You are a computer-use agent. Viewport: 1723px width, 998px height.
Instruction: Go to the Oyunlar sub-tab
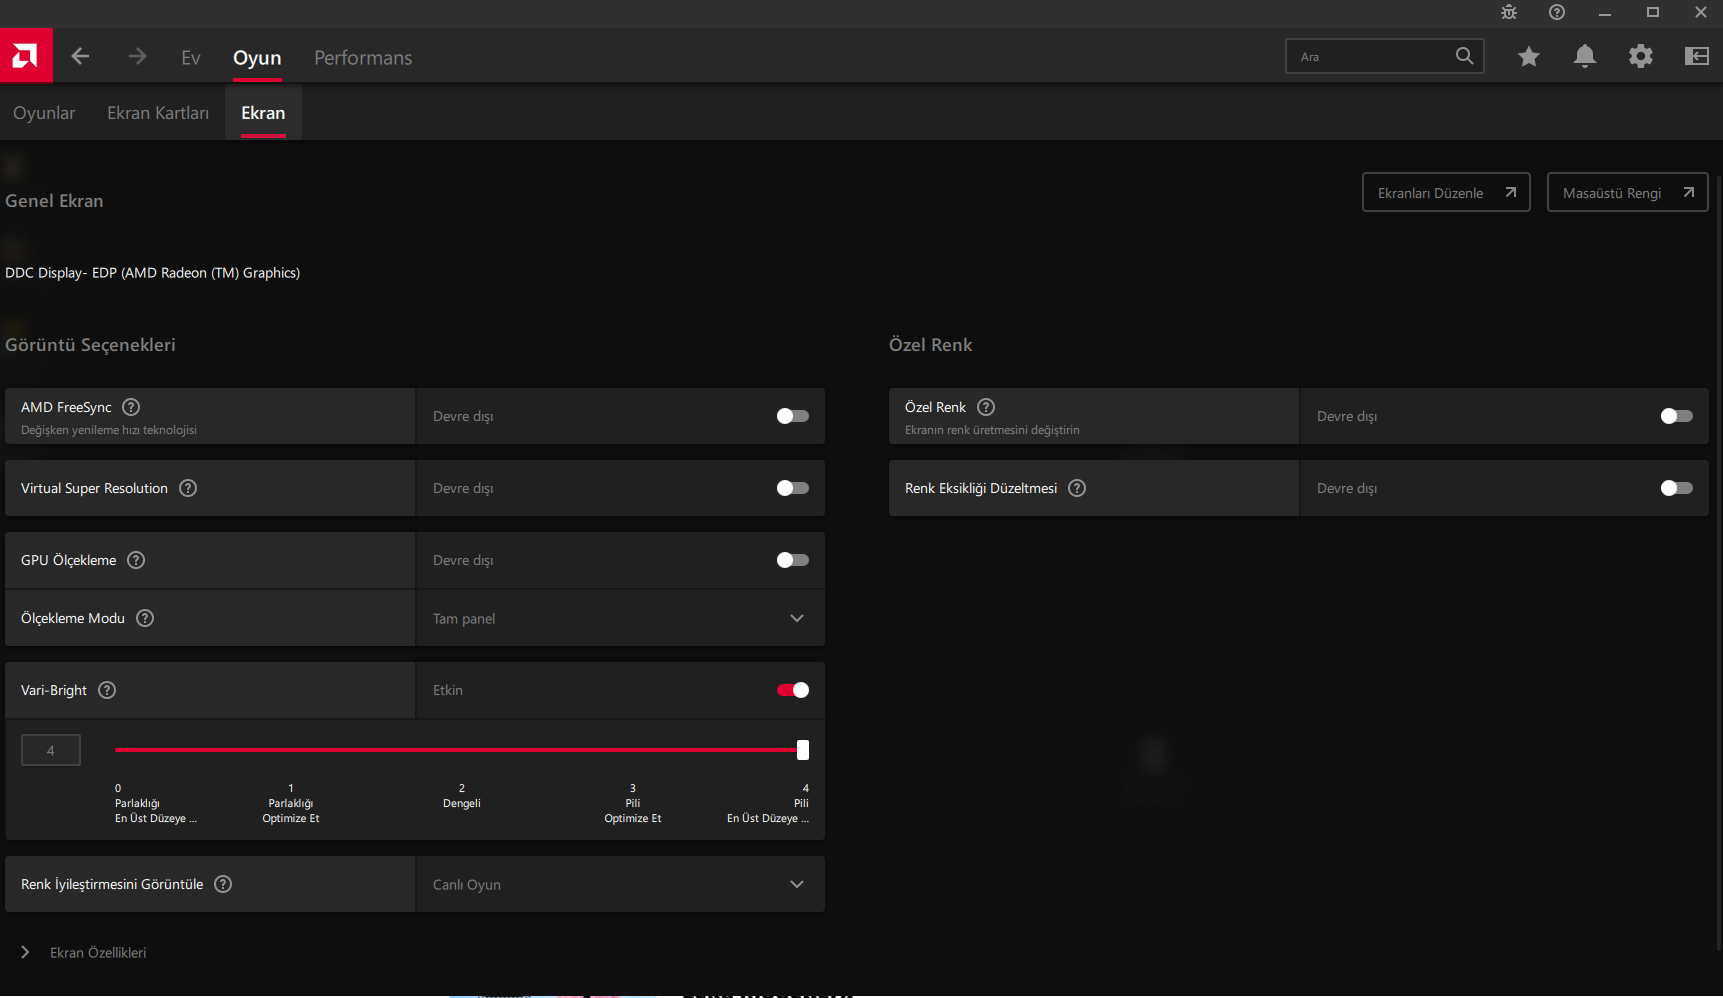tap(44, 113)
